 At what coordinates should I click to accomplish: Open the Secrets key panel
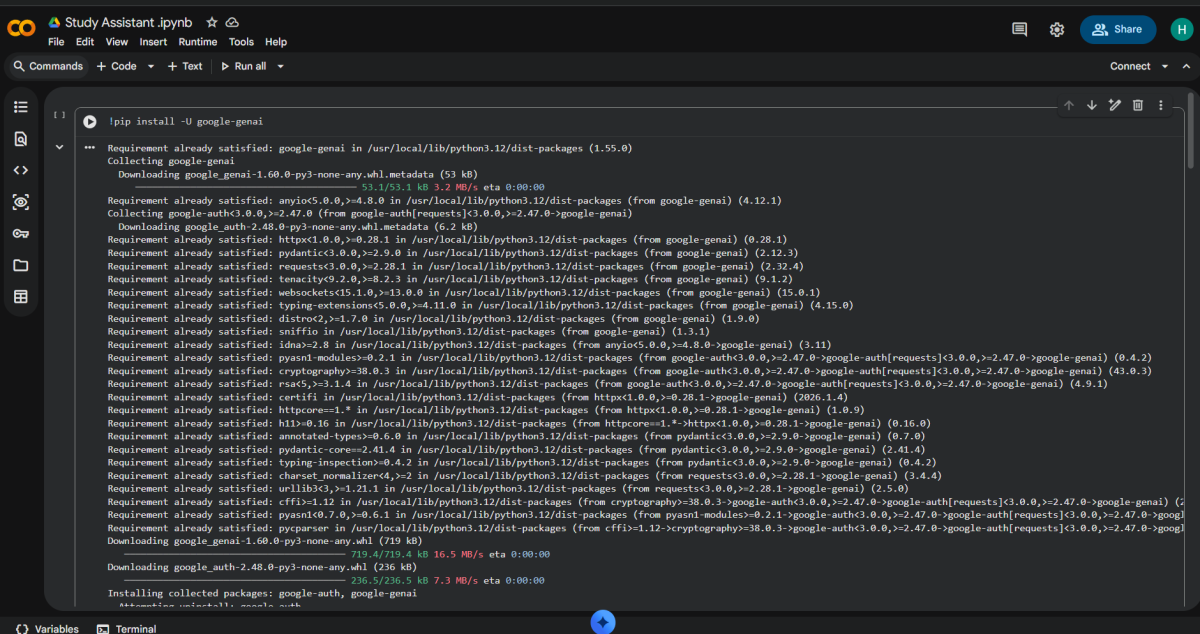[x=21, y=233]
